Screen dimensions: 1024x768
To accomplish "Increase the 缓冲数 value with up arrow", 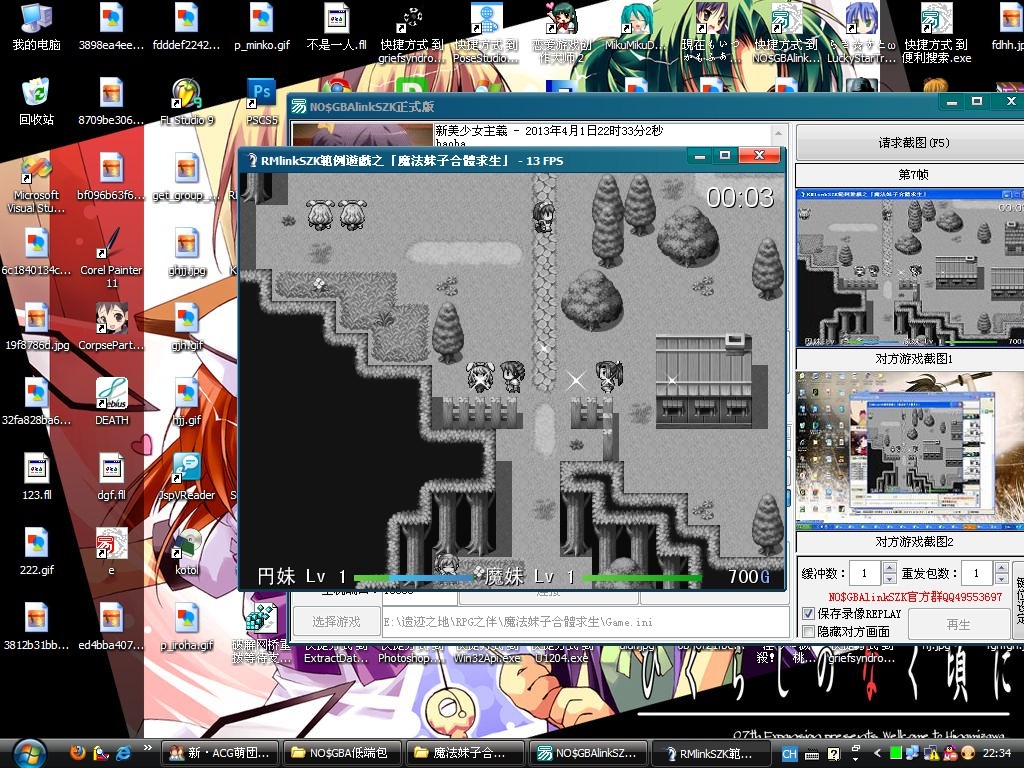I will point(889,568).
